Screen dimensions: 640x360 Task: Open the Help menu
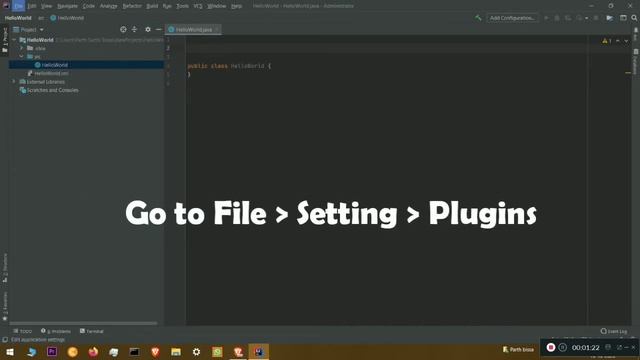[236, 6]
